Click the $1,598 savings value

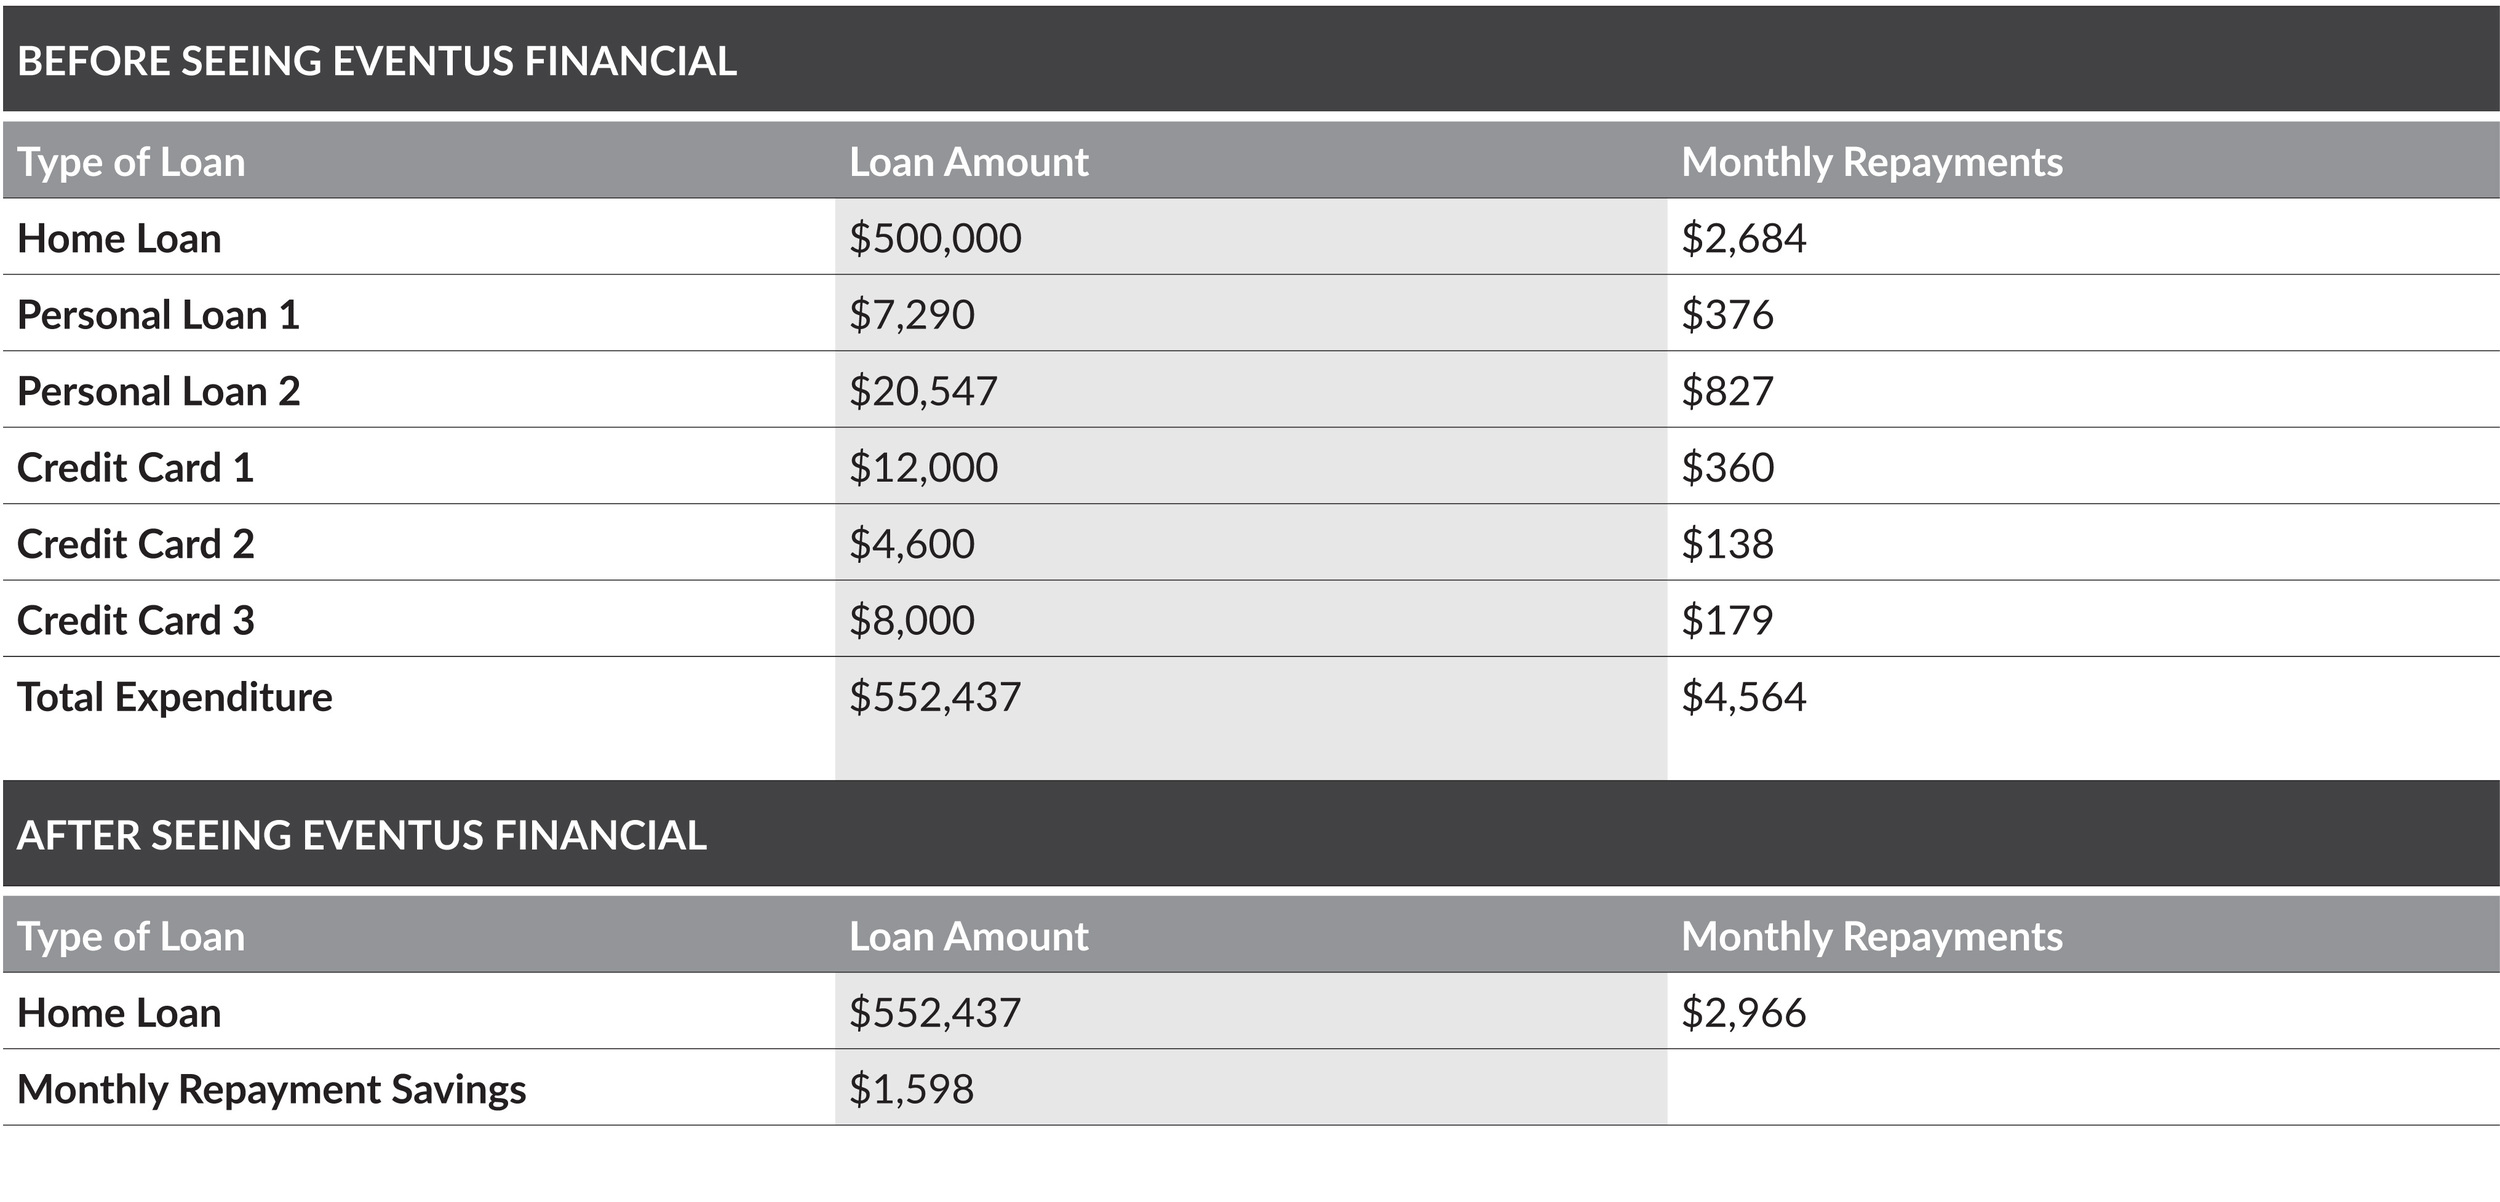(x=911, y=1090)
